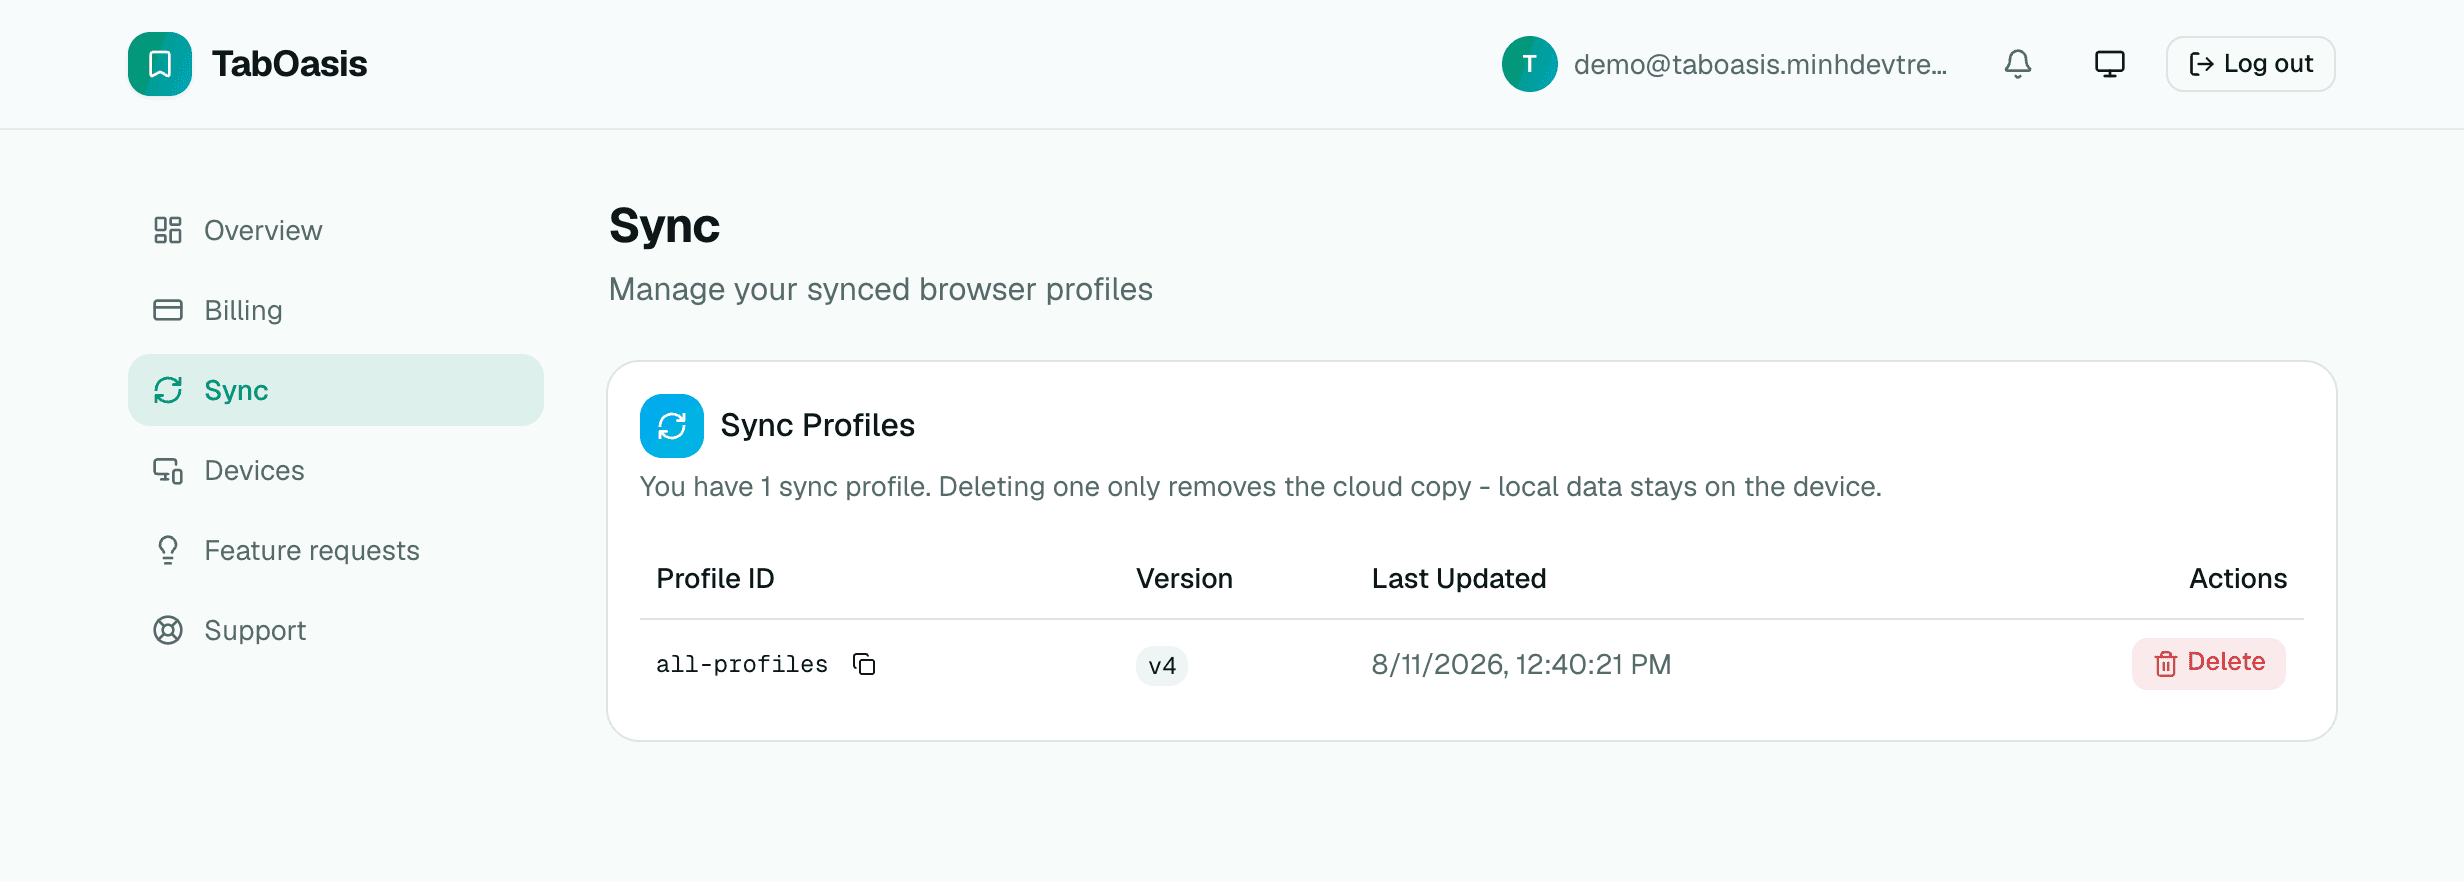Screen dimensions: 2464x882
Task: Click the Actions column header
Action: coord(2238,578)
